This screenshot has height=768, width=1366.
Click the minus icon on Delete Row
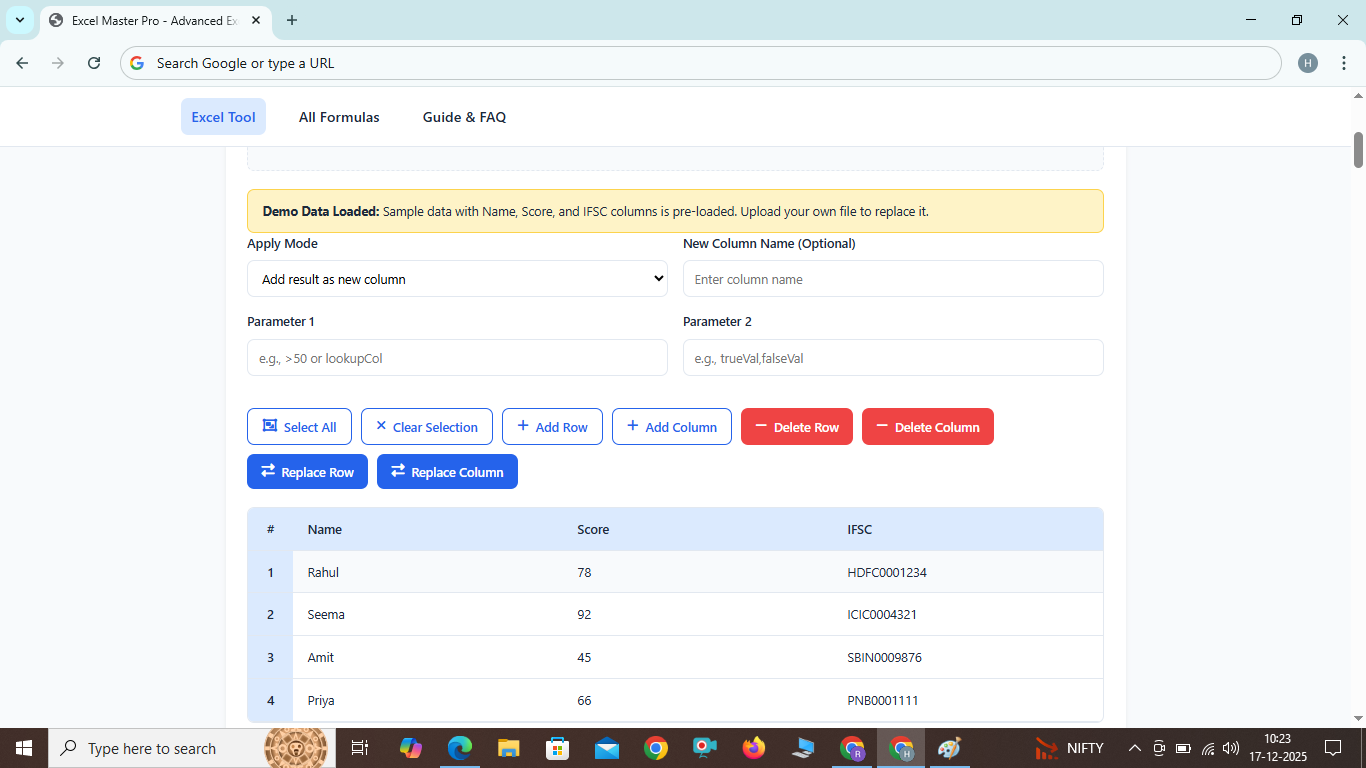tap(763, 426)
